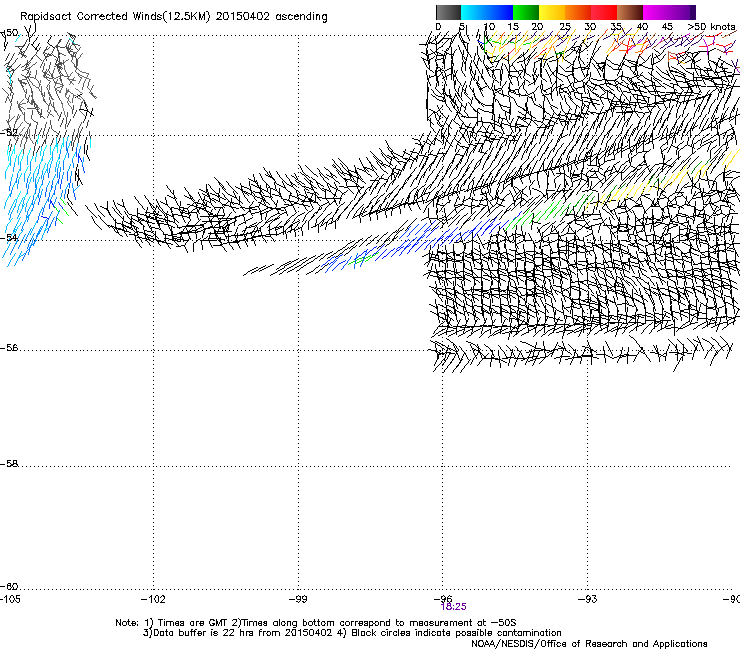
Task: Click the cyan 5-10 knots legend segment
Action: 474,12
